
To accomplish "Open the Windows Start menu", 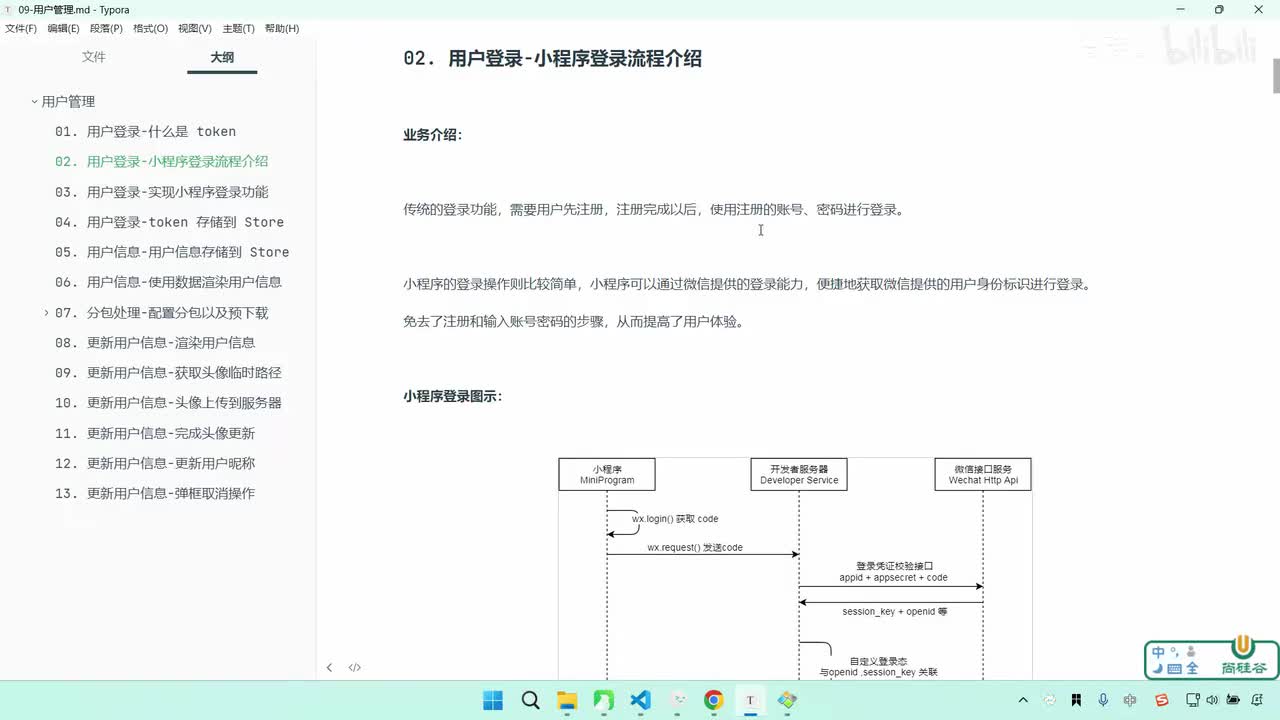I will [x=493, y=700].
